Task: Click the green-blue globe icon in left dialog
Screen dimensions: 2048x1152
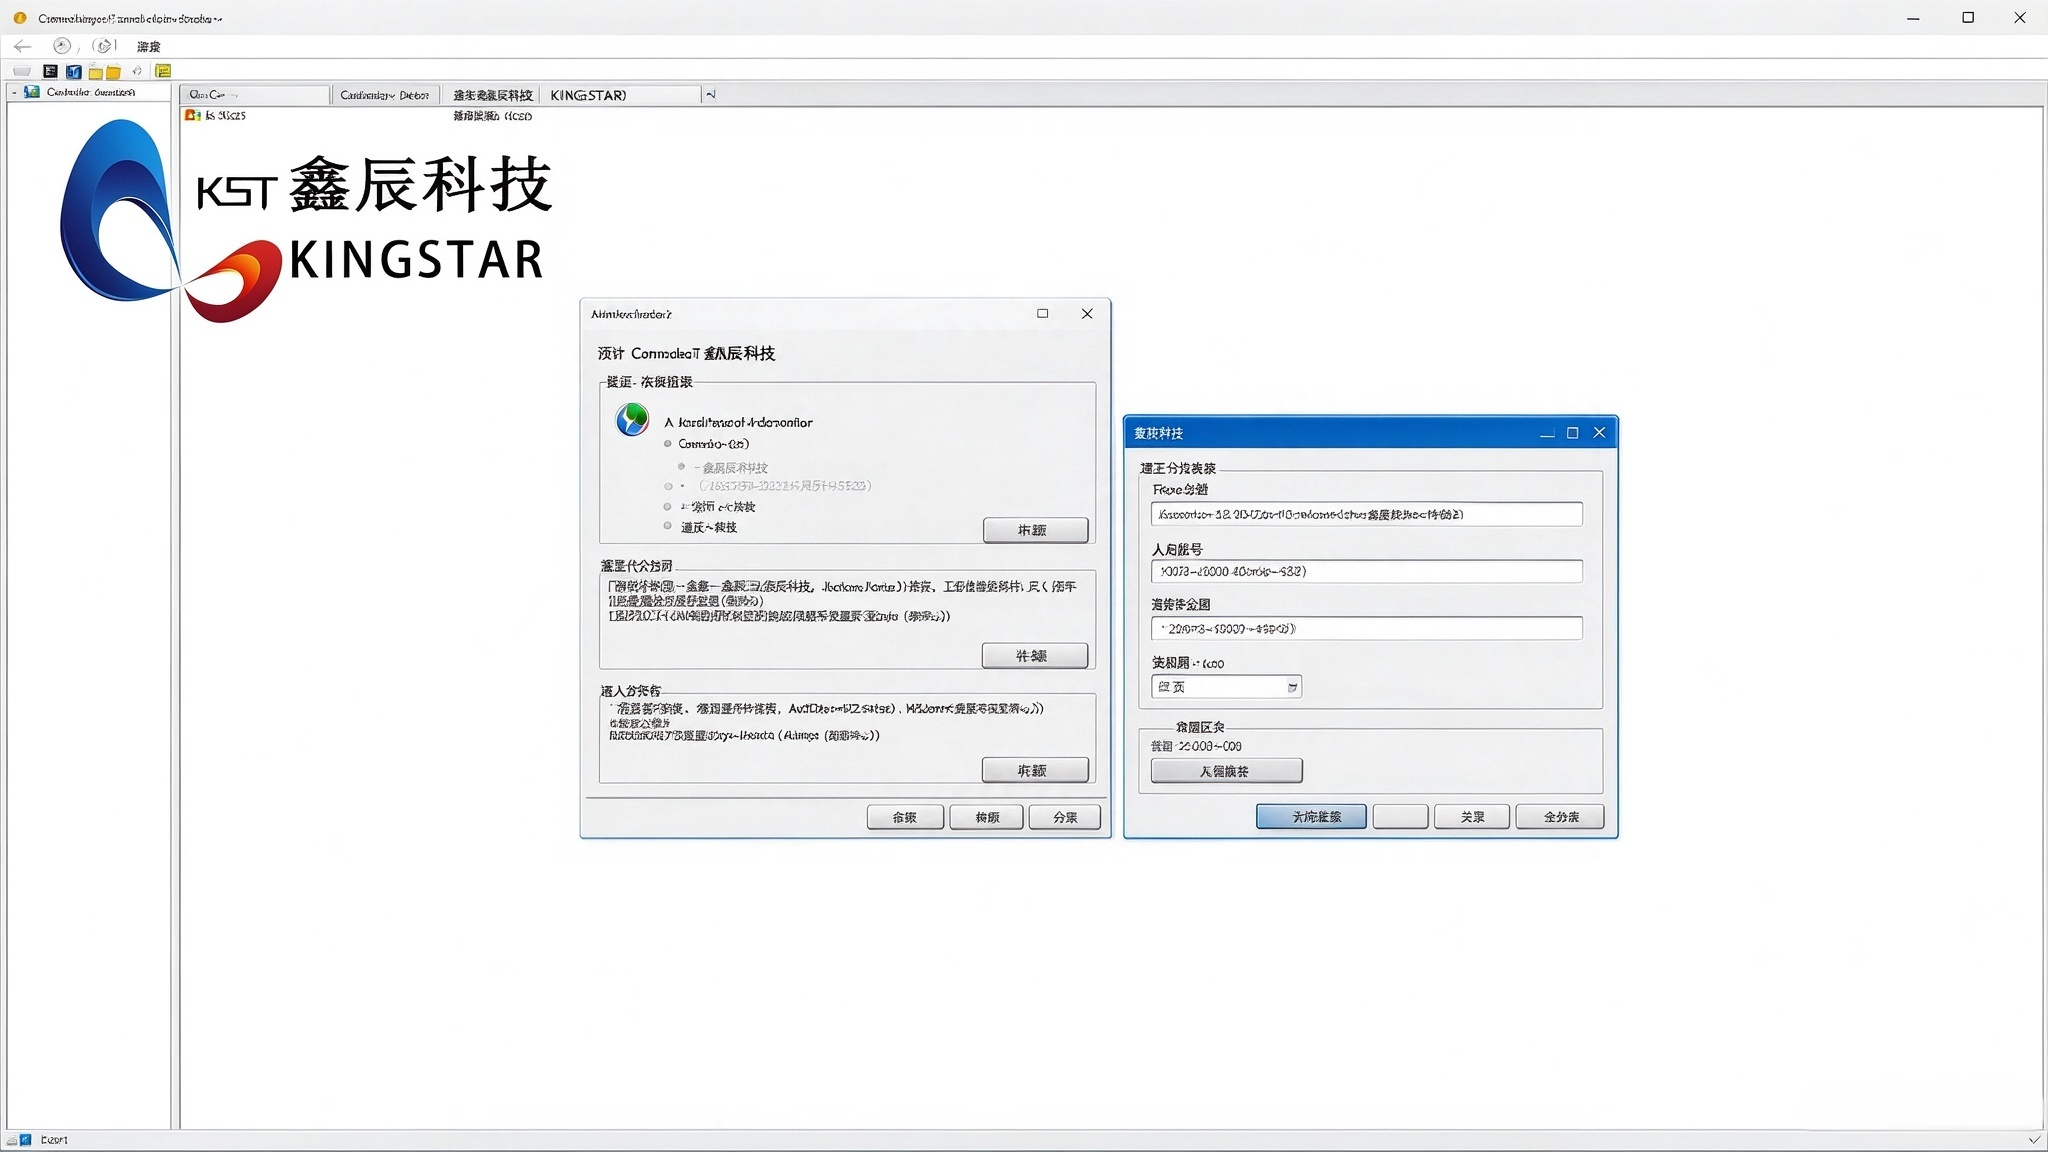Action: [x=632, y=420]
